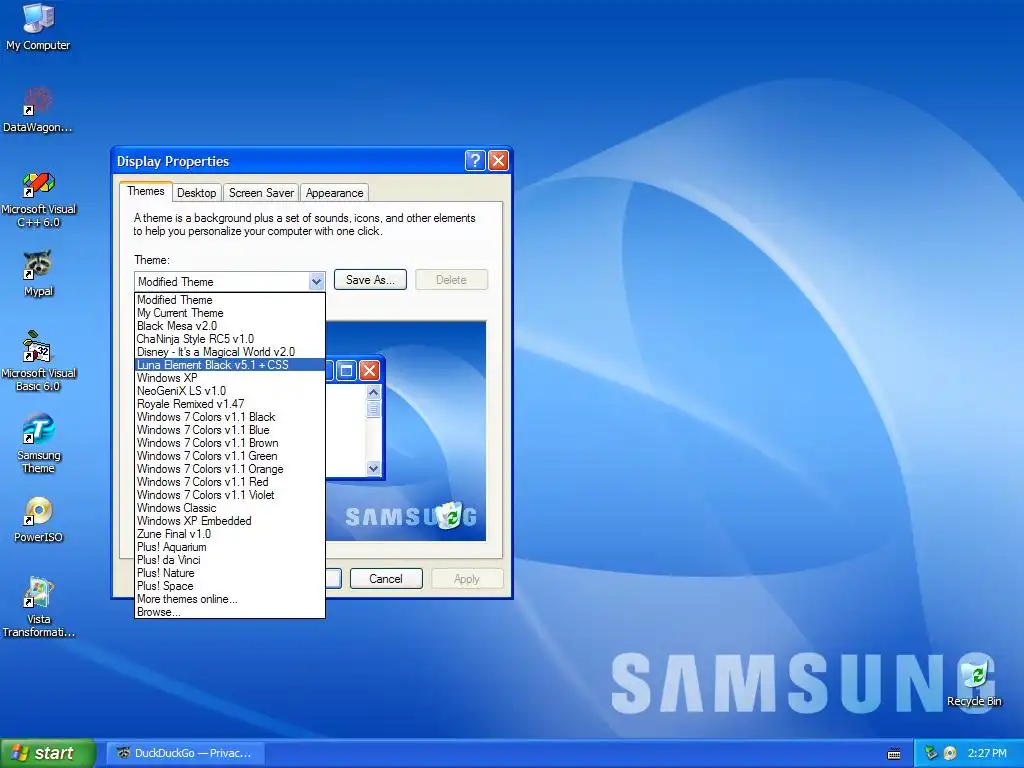The width and height of the screenshot is (1024, 768).
Task: Choose My Current Theme option
Action: pyautogui.click(x=230, y=313)
